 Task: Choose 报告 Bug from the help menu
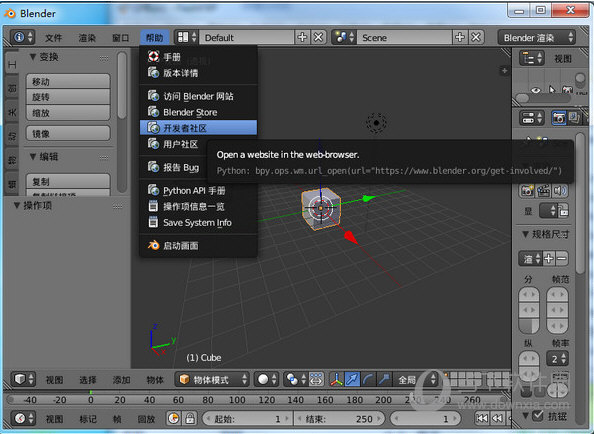click(x=174, y=167)
